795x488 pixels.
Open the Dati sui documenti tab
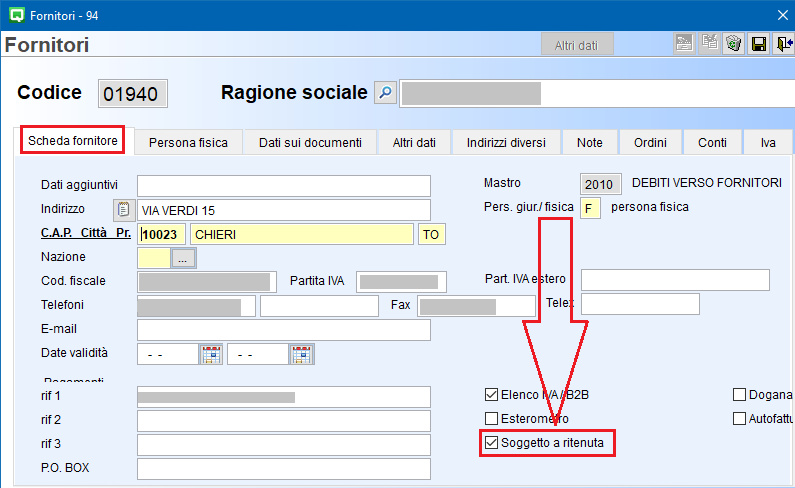pos(310,143)
